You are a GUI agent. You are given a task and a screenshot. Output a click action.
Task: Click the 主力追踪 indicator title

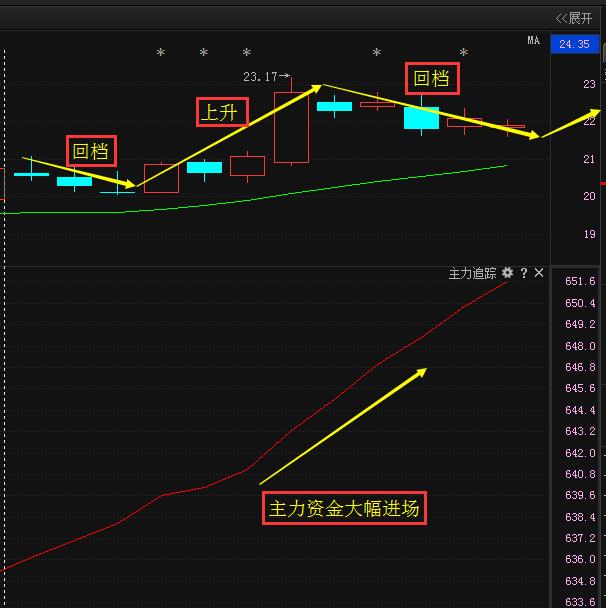pyautogui.click(x=472, y=273)
